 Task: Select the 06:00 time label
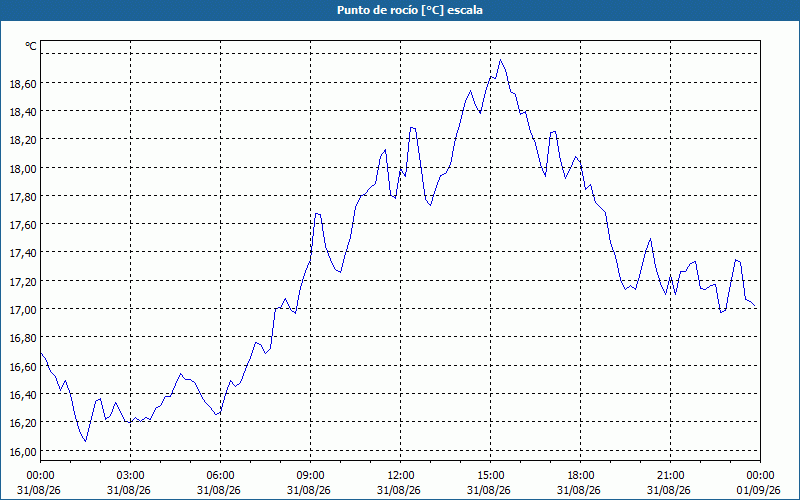click(220, 476)
